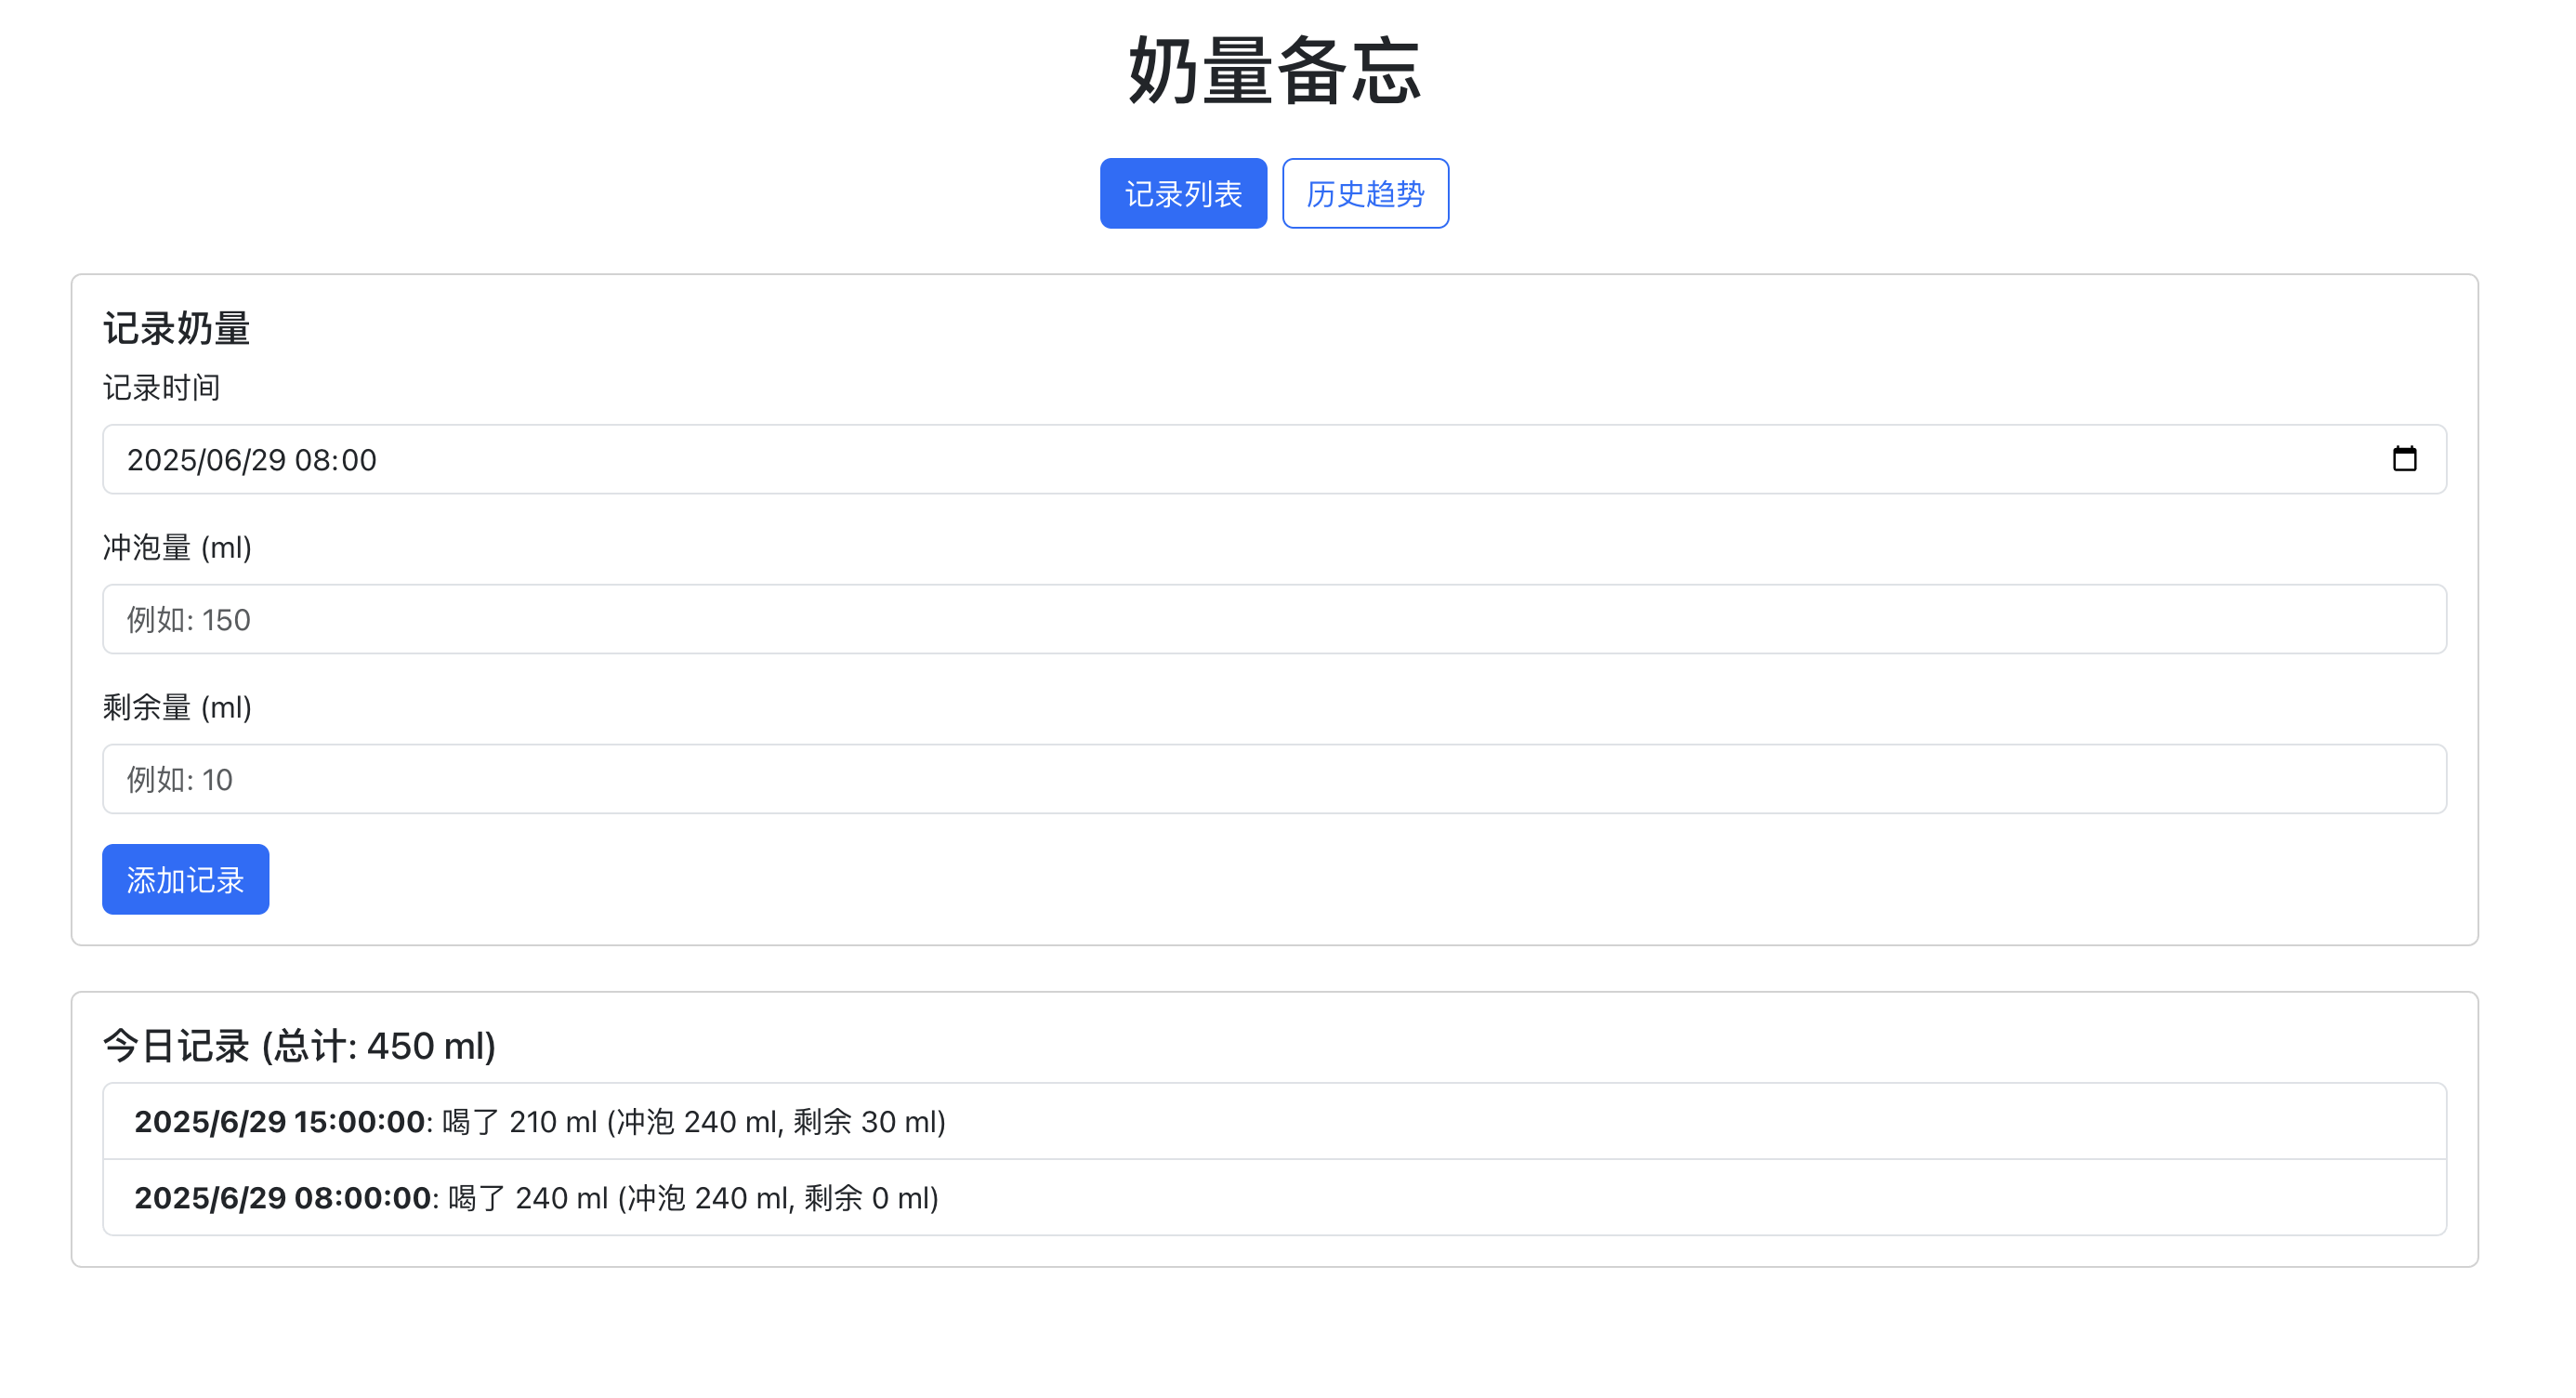Focus the 剩余量 (ml) input field
2576x1398 pixels.
point(1273,779)
